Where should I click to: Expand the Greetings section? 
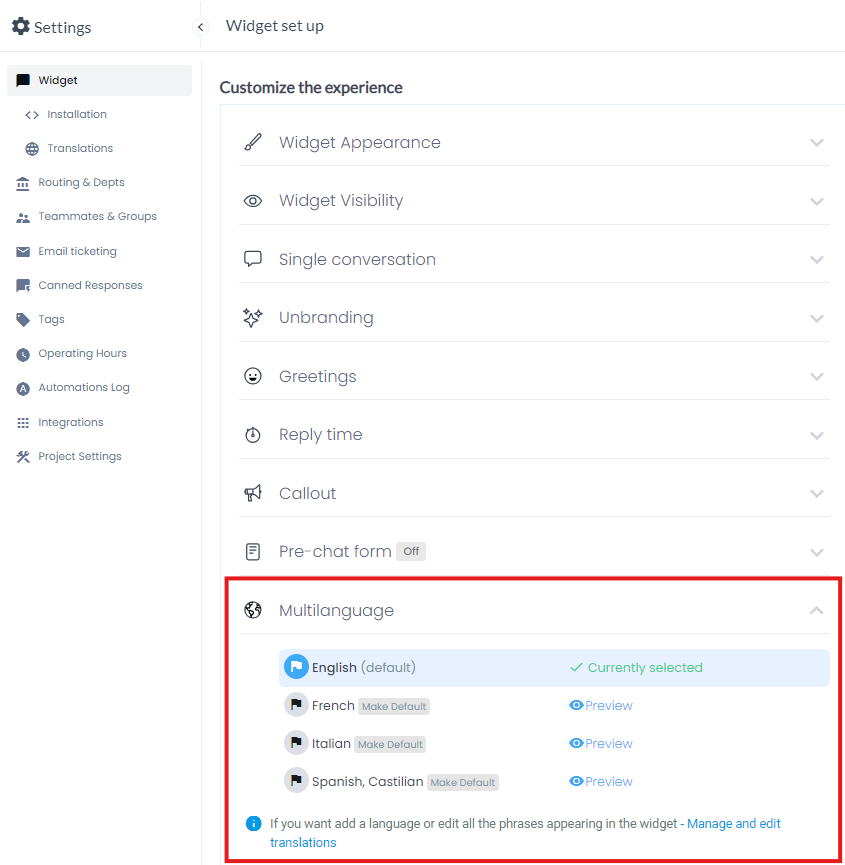pyautogui.click(x=817, y=377)
